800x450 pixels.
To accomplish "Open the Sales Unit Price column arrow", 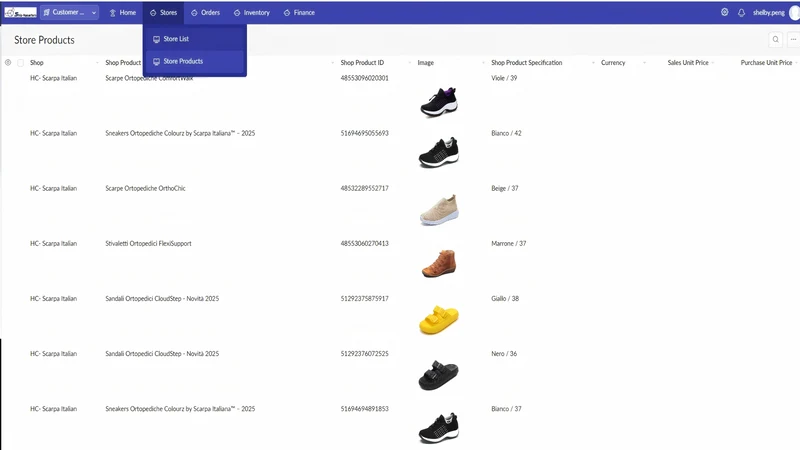I will pyautogui.click(x=713, y=63).
